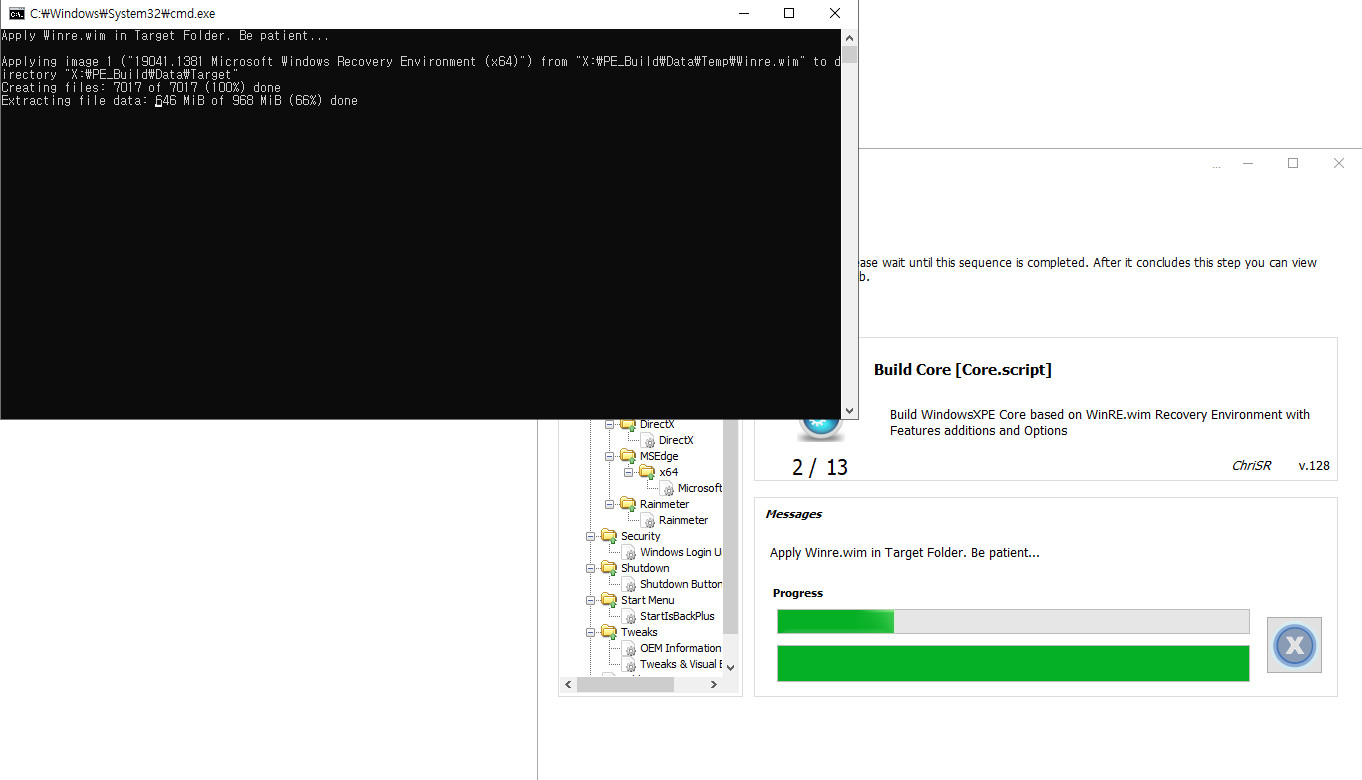This screenshot has height=780, width=1362.
Task: Select the StartIsBackPlus tree entry
Action: 677,616
